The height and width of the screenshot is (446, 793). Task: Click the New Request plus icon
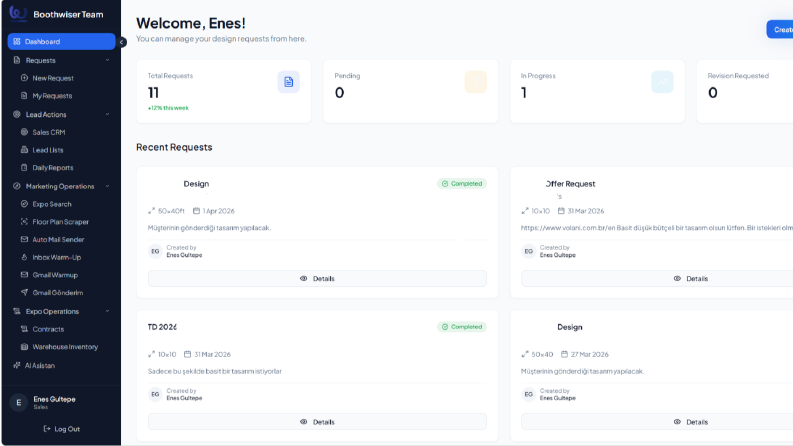click(24, 78)
